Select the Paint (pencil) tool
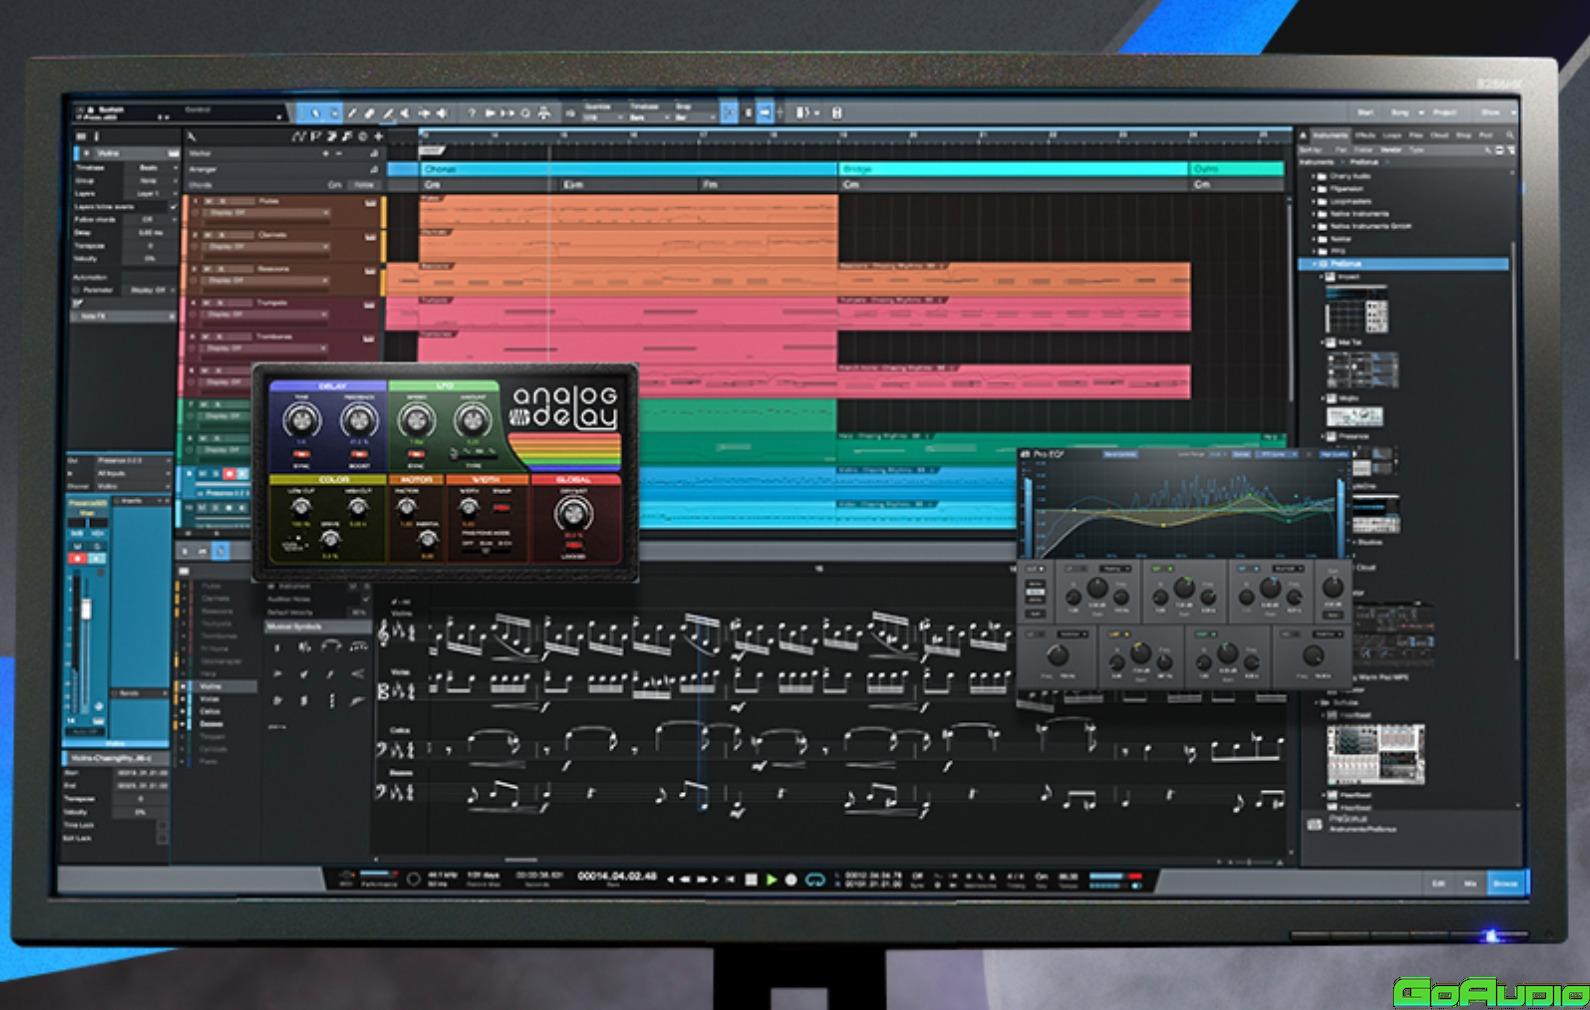The width and height of the screenshot is (1590, 1010). coord(387,113)
